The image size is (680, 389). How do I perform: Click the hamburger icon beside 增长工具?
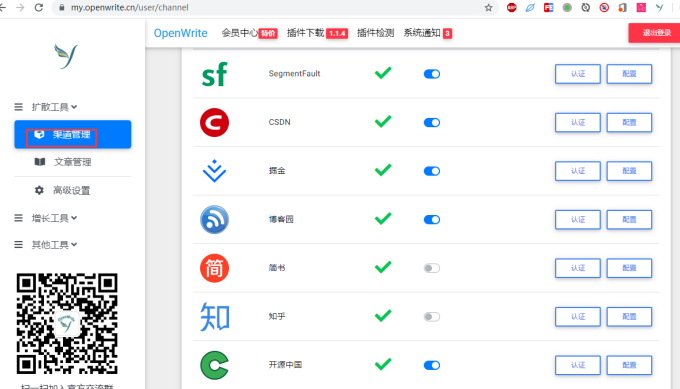pyautogui.click(x=18, y=218)
